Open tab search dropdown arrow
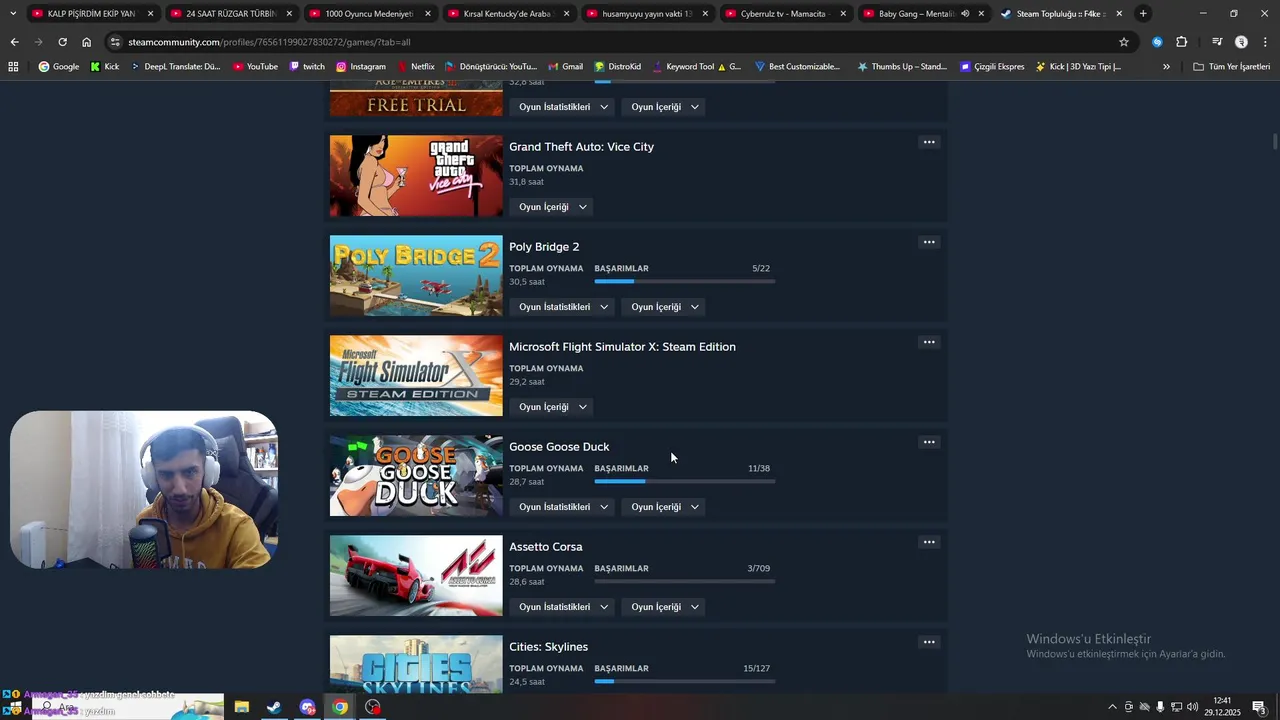Image resolution: width=1280 pixels, height=720 pixels. click(13, 14)
